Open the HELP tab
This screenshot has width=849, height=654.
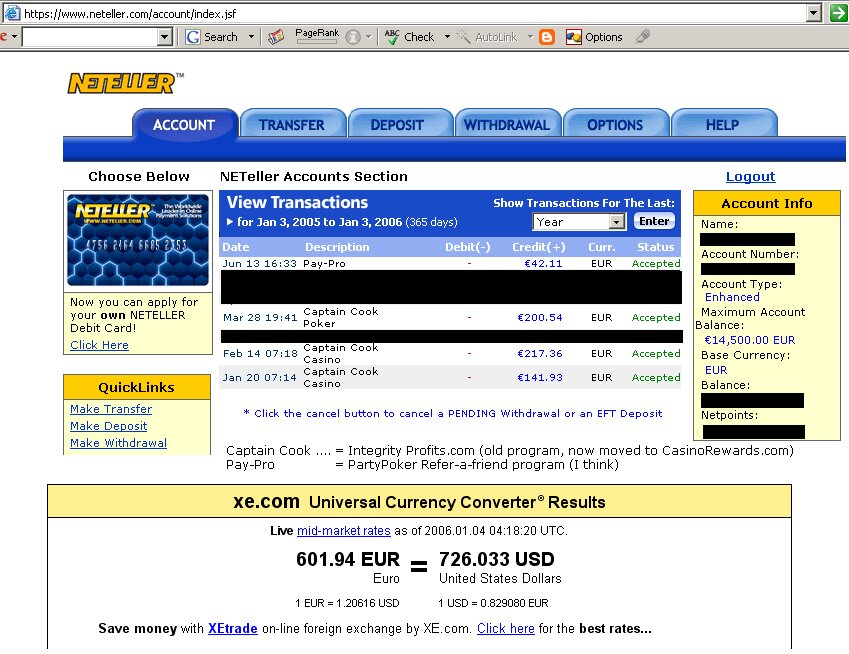(722, 125)
